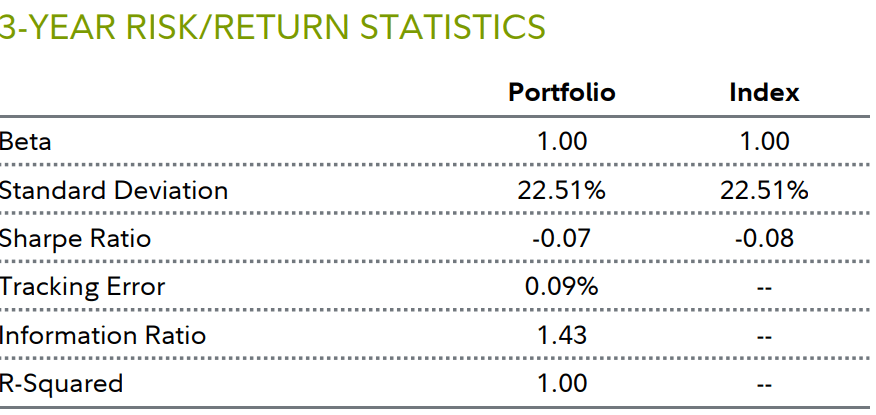This screenshot has width=876, height=415.
Task: Click the Beta row label
Action: [26, 142]
